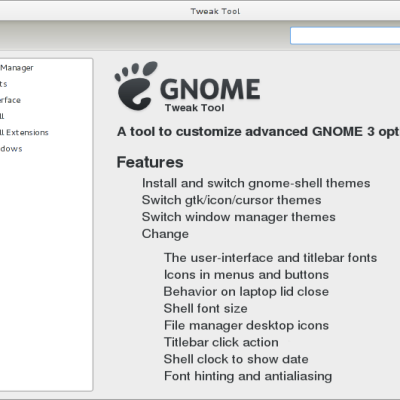
Task: Click 'Behavior on laptop lid close' text
Action: pyautogui.click(x=246, y=292)
